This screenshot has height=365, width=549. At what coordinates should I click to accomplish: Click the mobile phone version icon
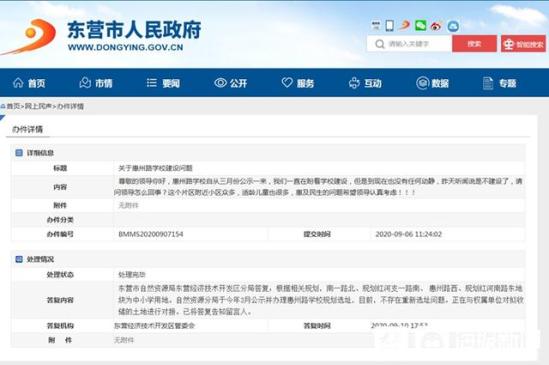[x=389, y=26]
